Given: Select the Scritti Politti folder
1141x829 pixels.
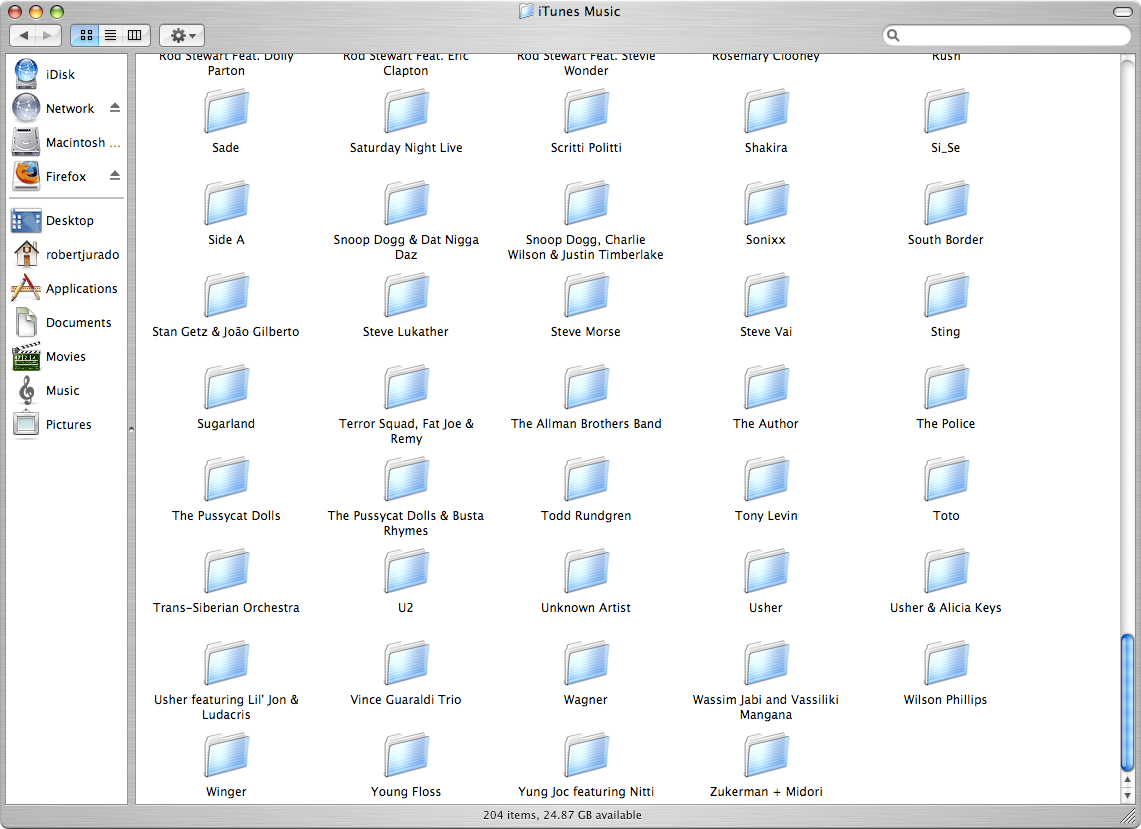Looking at the screenshot, I should coord(586,111).
